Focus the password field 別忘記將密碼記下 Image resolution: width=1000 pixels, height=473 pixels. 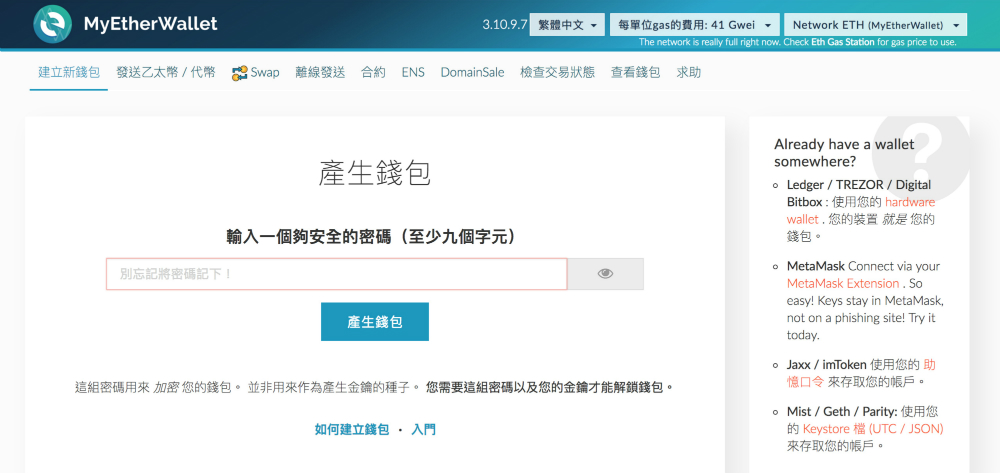coord(337,274)
